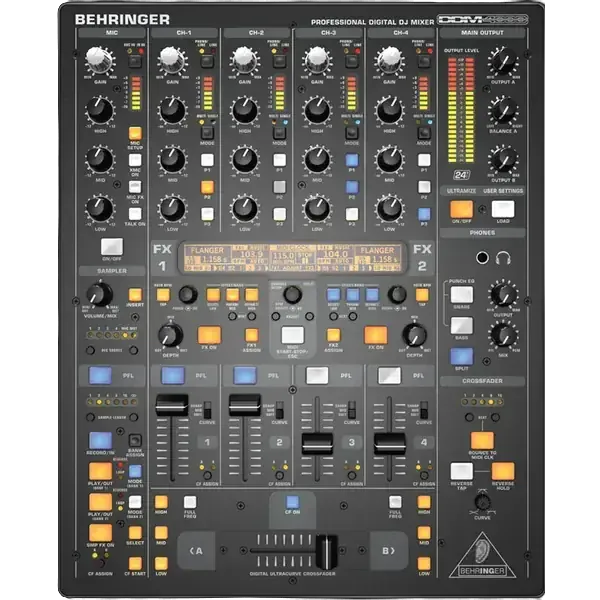Image resolution: width=600 pixels, height=600 pixels.
Task: Enable the PUNCH EQ BASS button
Action: click(461, 326)
